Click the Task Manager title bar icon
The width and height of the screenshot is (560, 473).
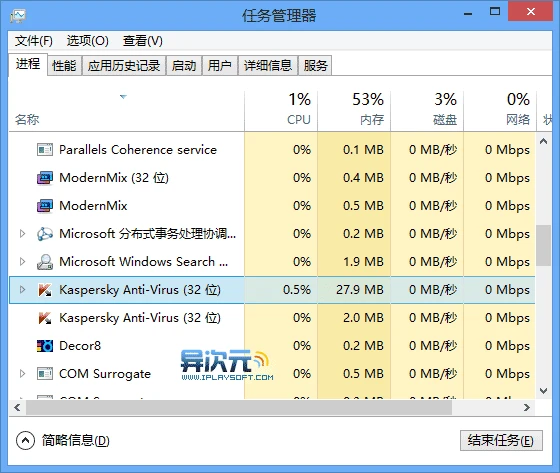coord(18,16)
